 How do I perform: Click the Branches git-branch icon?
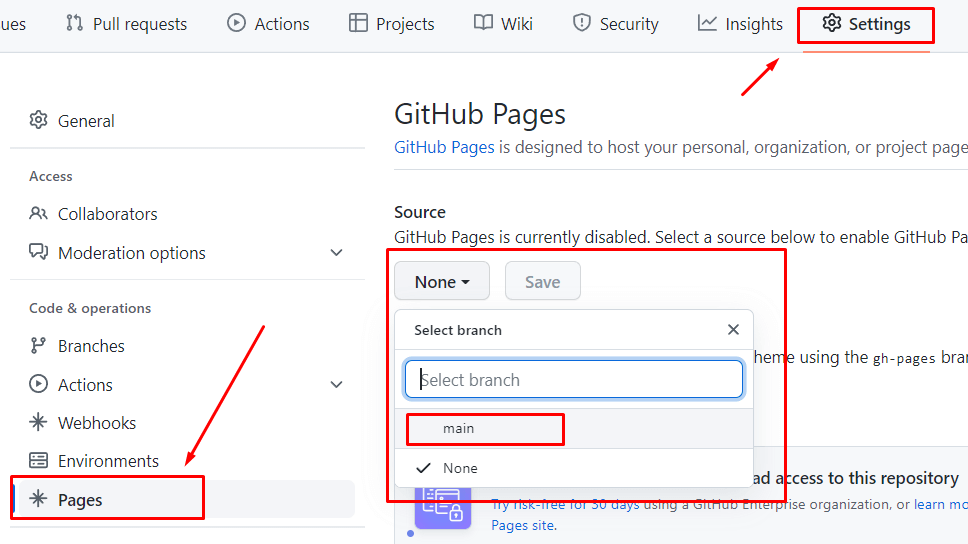click(x=38, y=345)
